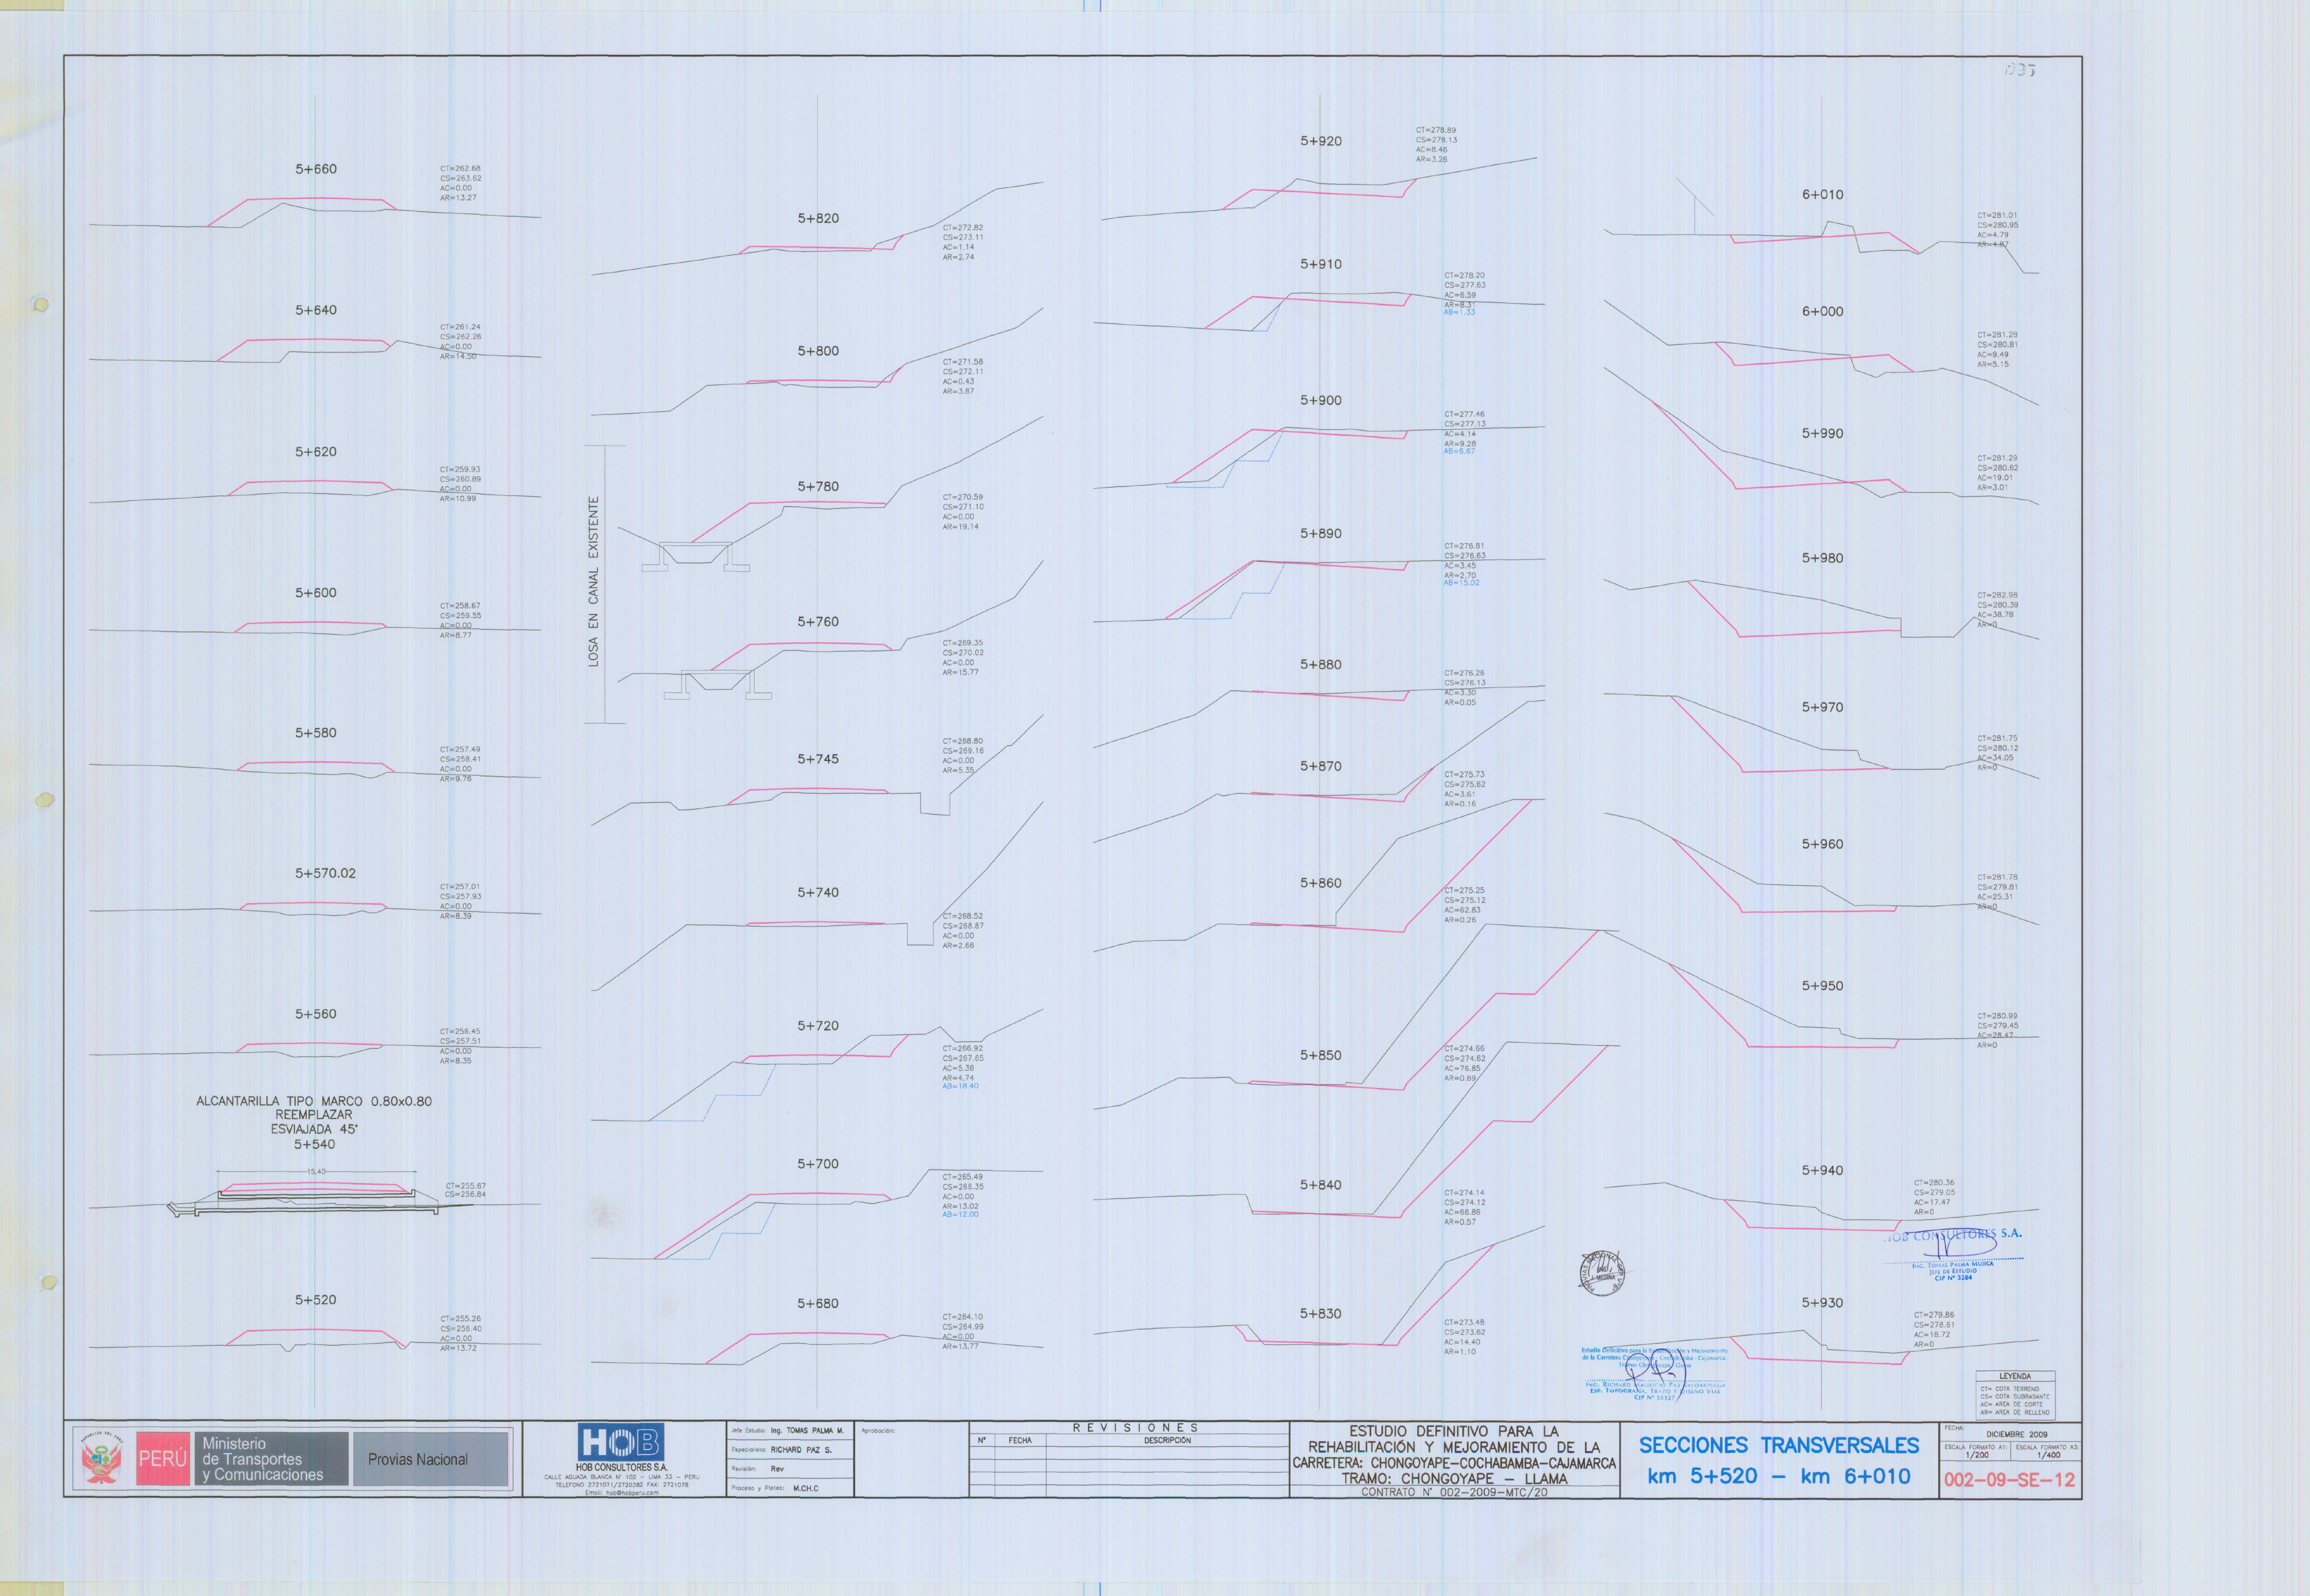Click 'TRAMO: CHONGOYAPE – LLAMA' line
2310x1596 pixels.
click(x=1454, y=1478)
